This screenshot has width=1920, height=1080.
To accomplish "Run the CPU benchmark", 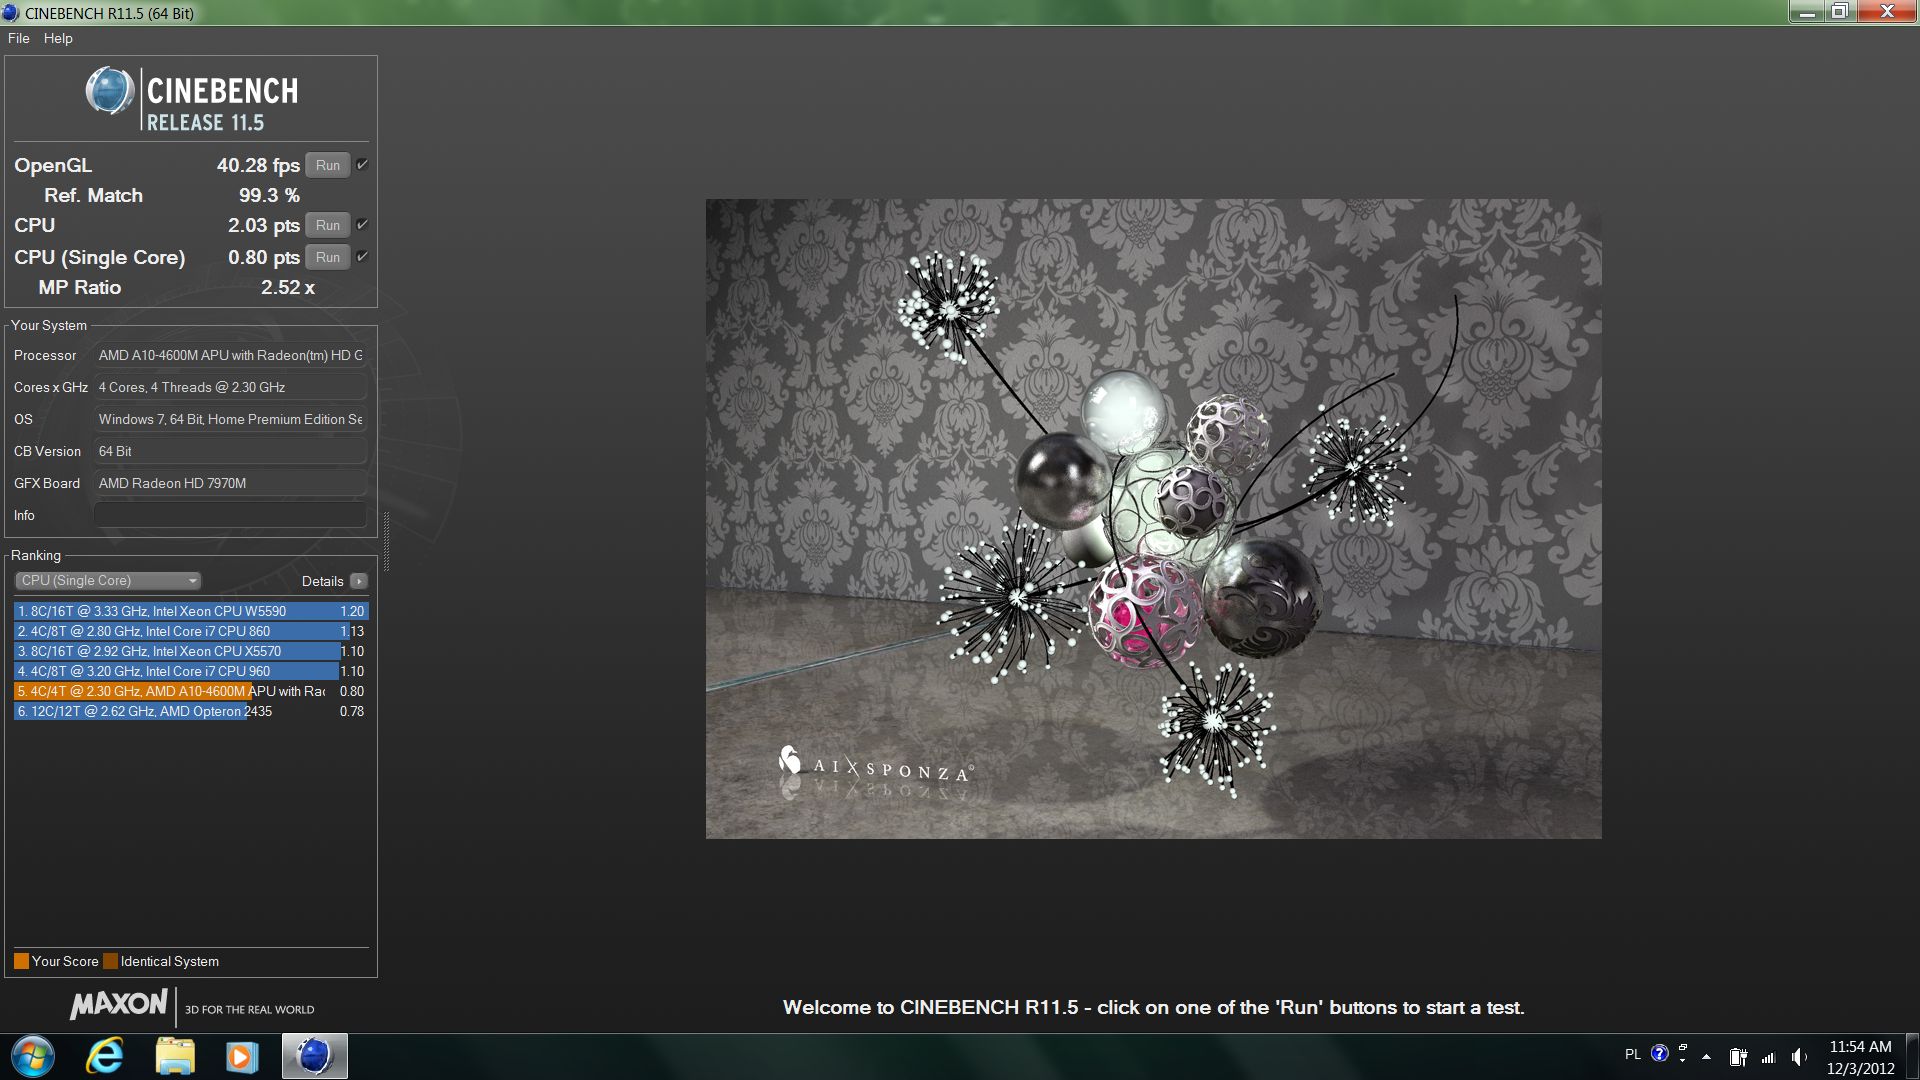I will [x=328, y=226].
